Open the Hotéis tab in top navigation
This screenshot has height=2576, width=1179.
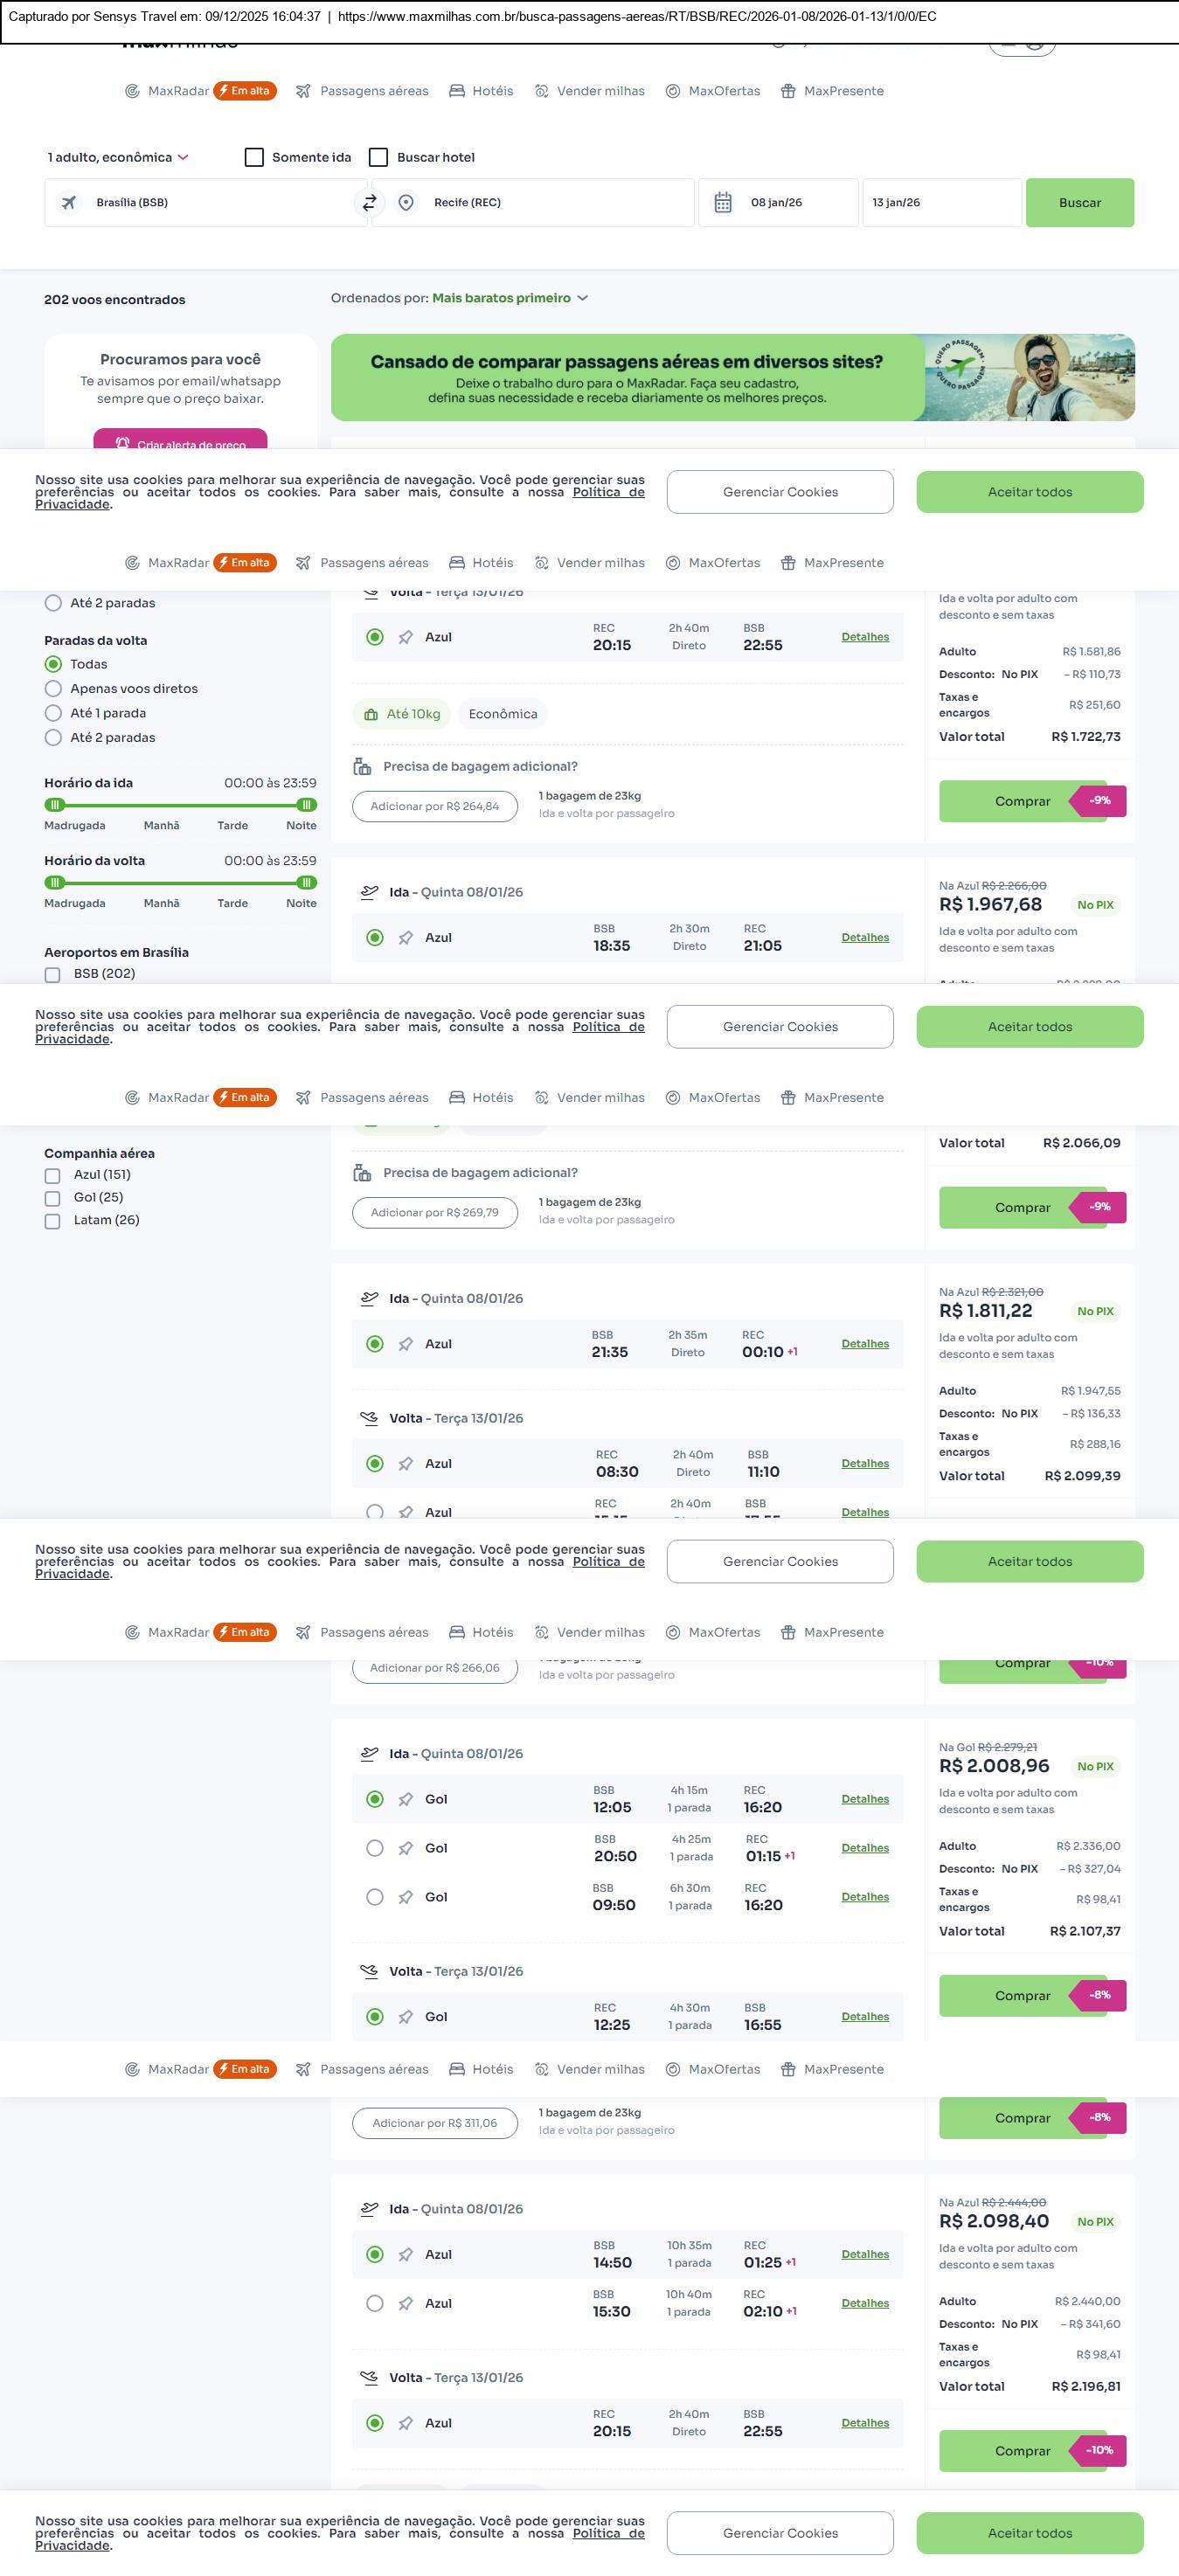(481, 91)
